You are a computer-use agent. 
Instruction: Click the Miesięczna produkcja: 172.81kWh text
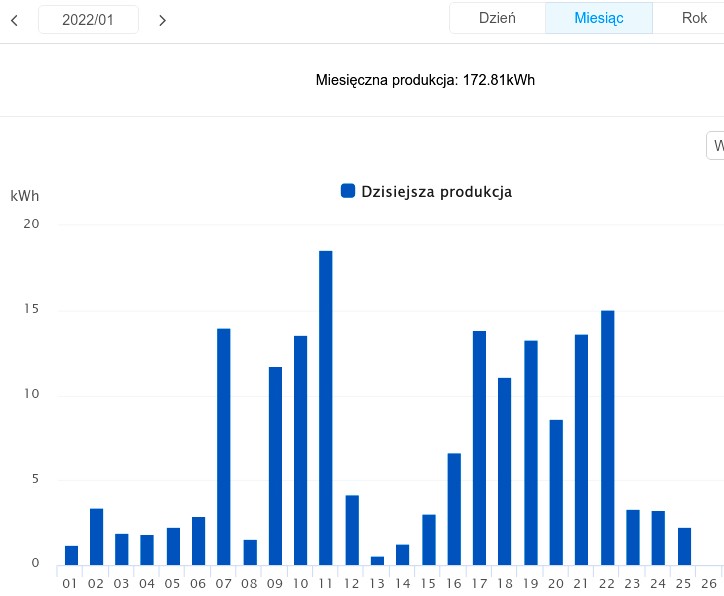tap(425, 80)
